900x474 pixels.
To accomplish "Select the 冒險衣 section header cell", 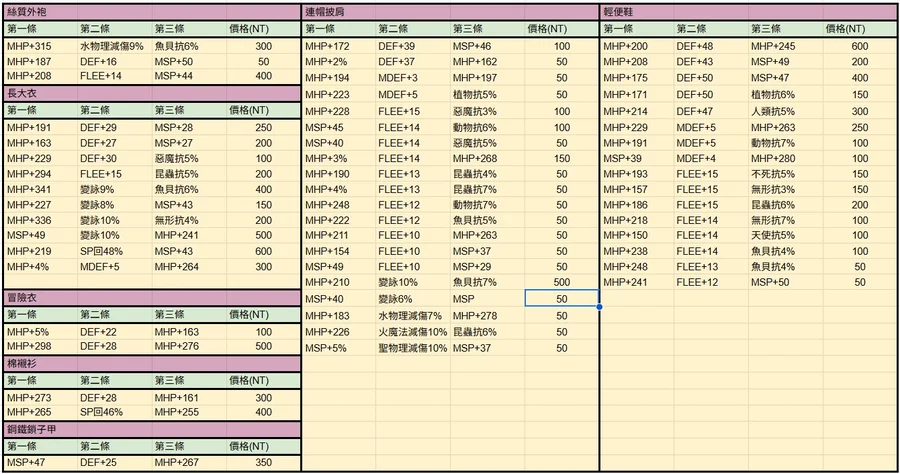I will click(x=40, y=298).
